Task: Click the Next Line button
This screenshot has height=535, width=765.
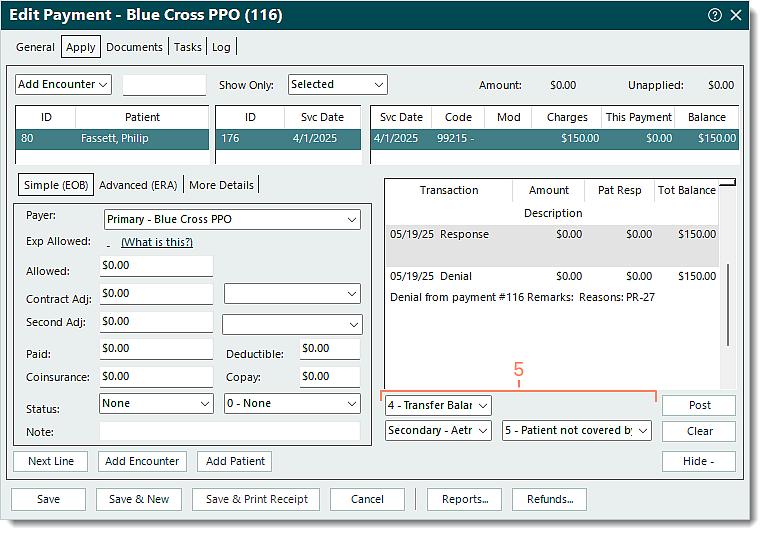Action: click(51, 461)
